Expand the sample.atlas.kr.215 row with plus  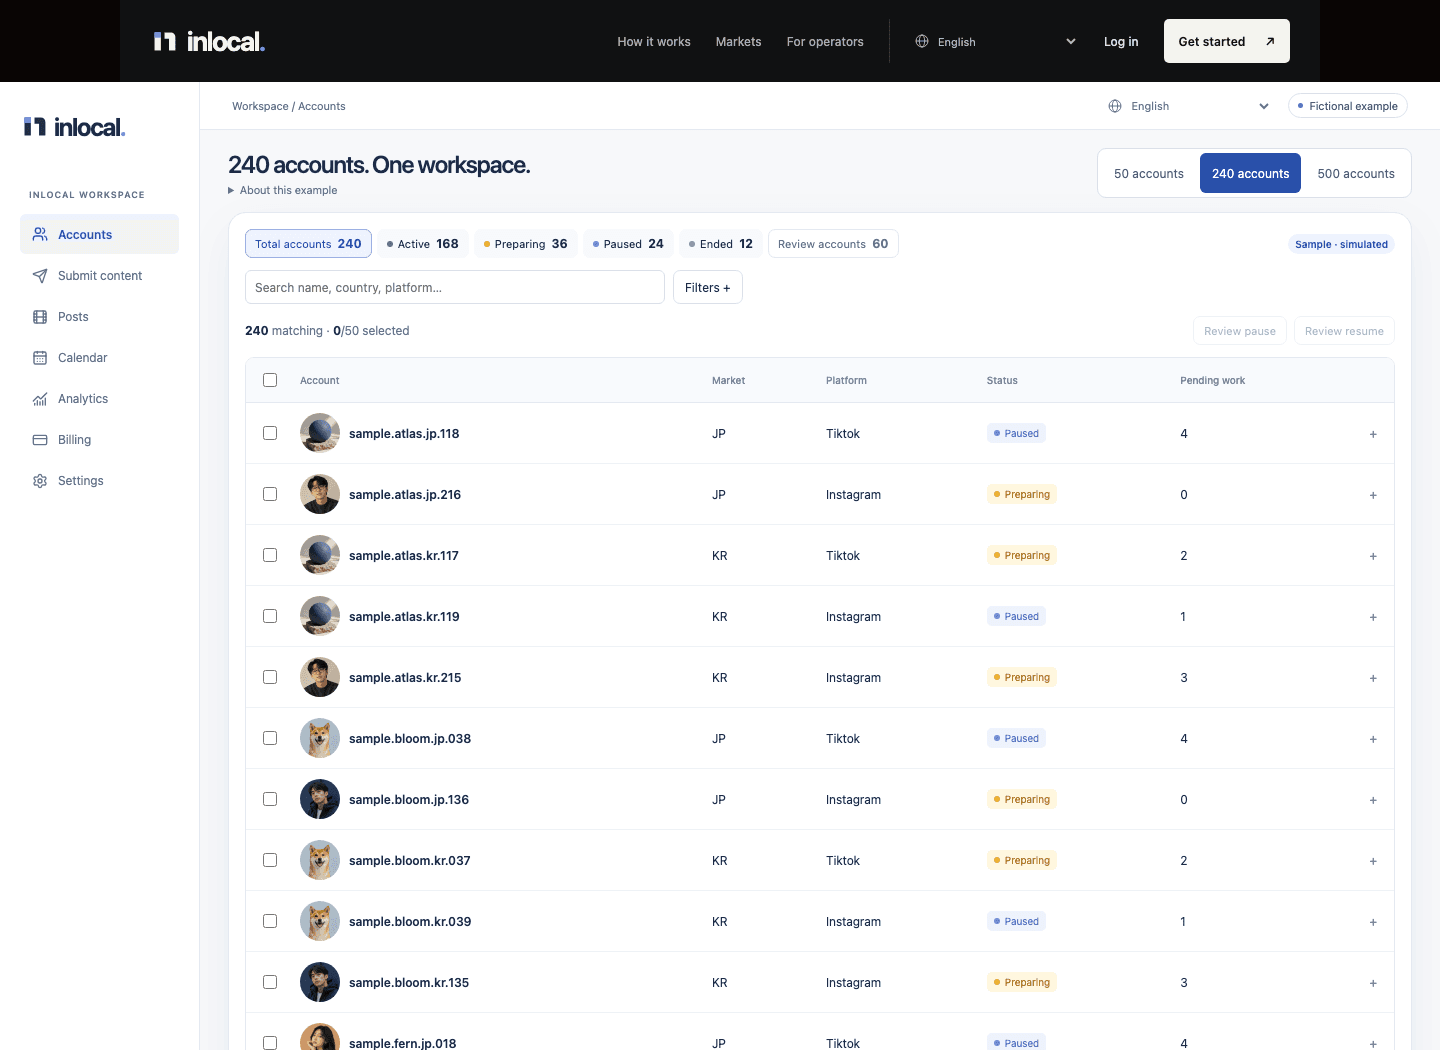pos(1373,678)
